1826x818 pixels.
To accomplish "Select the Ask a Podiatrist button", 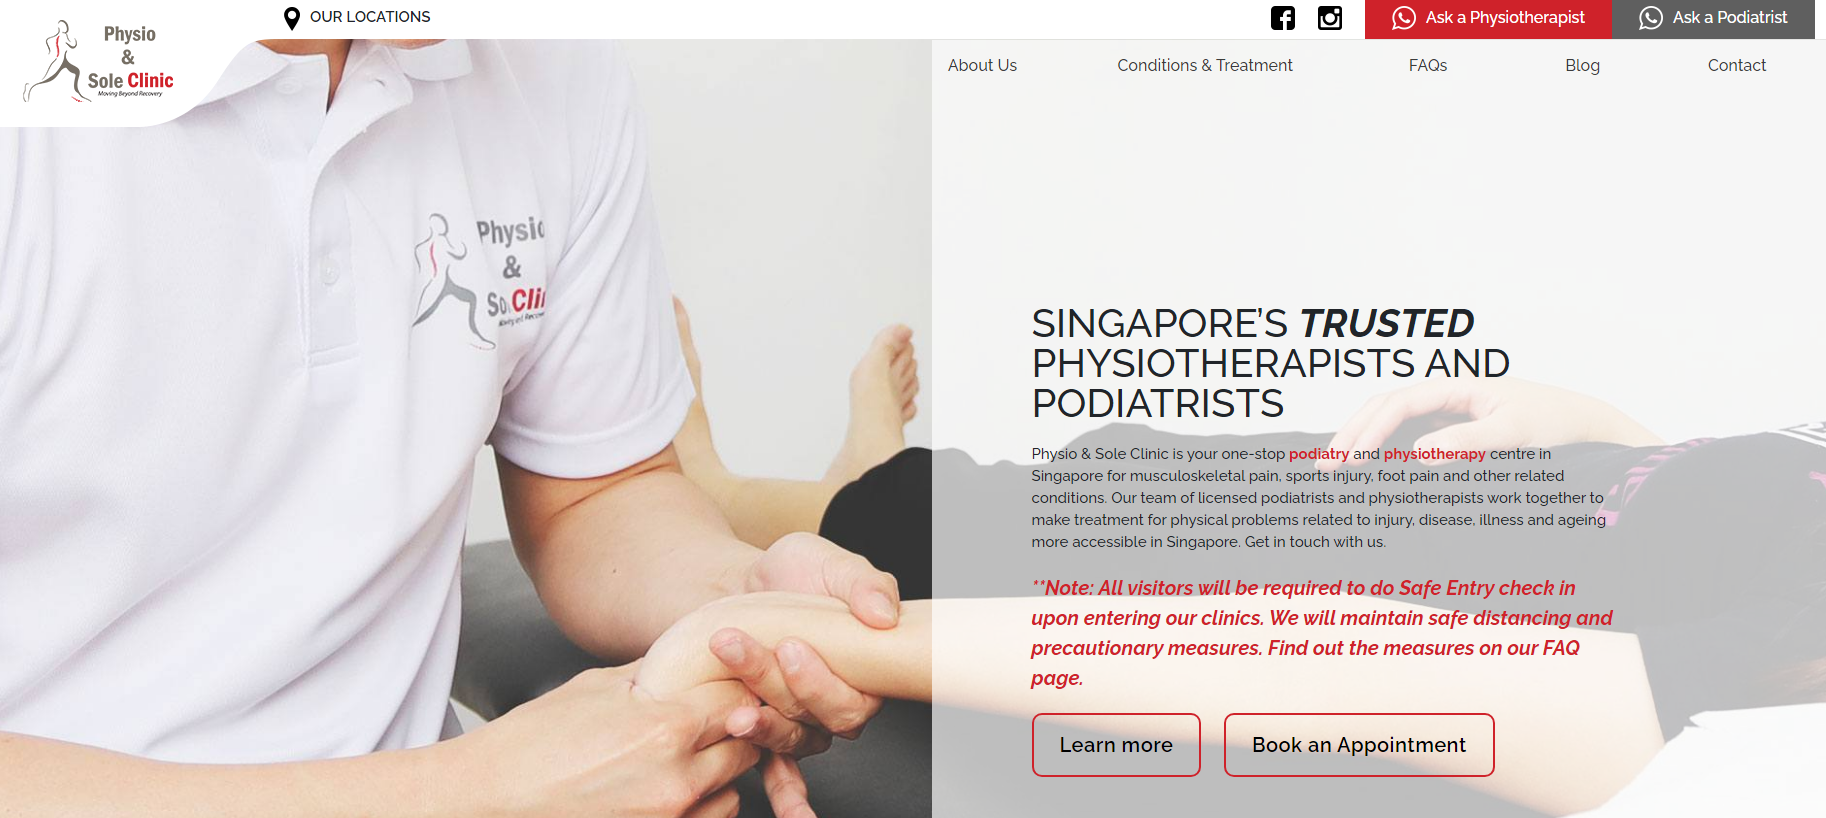I will (x=1713, y=19).
